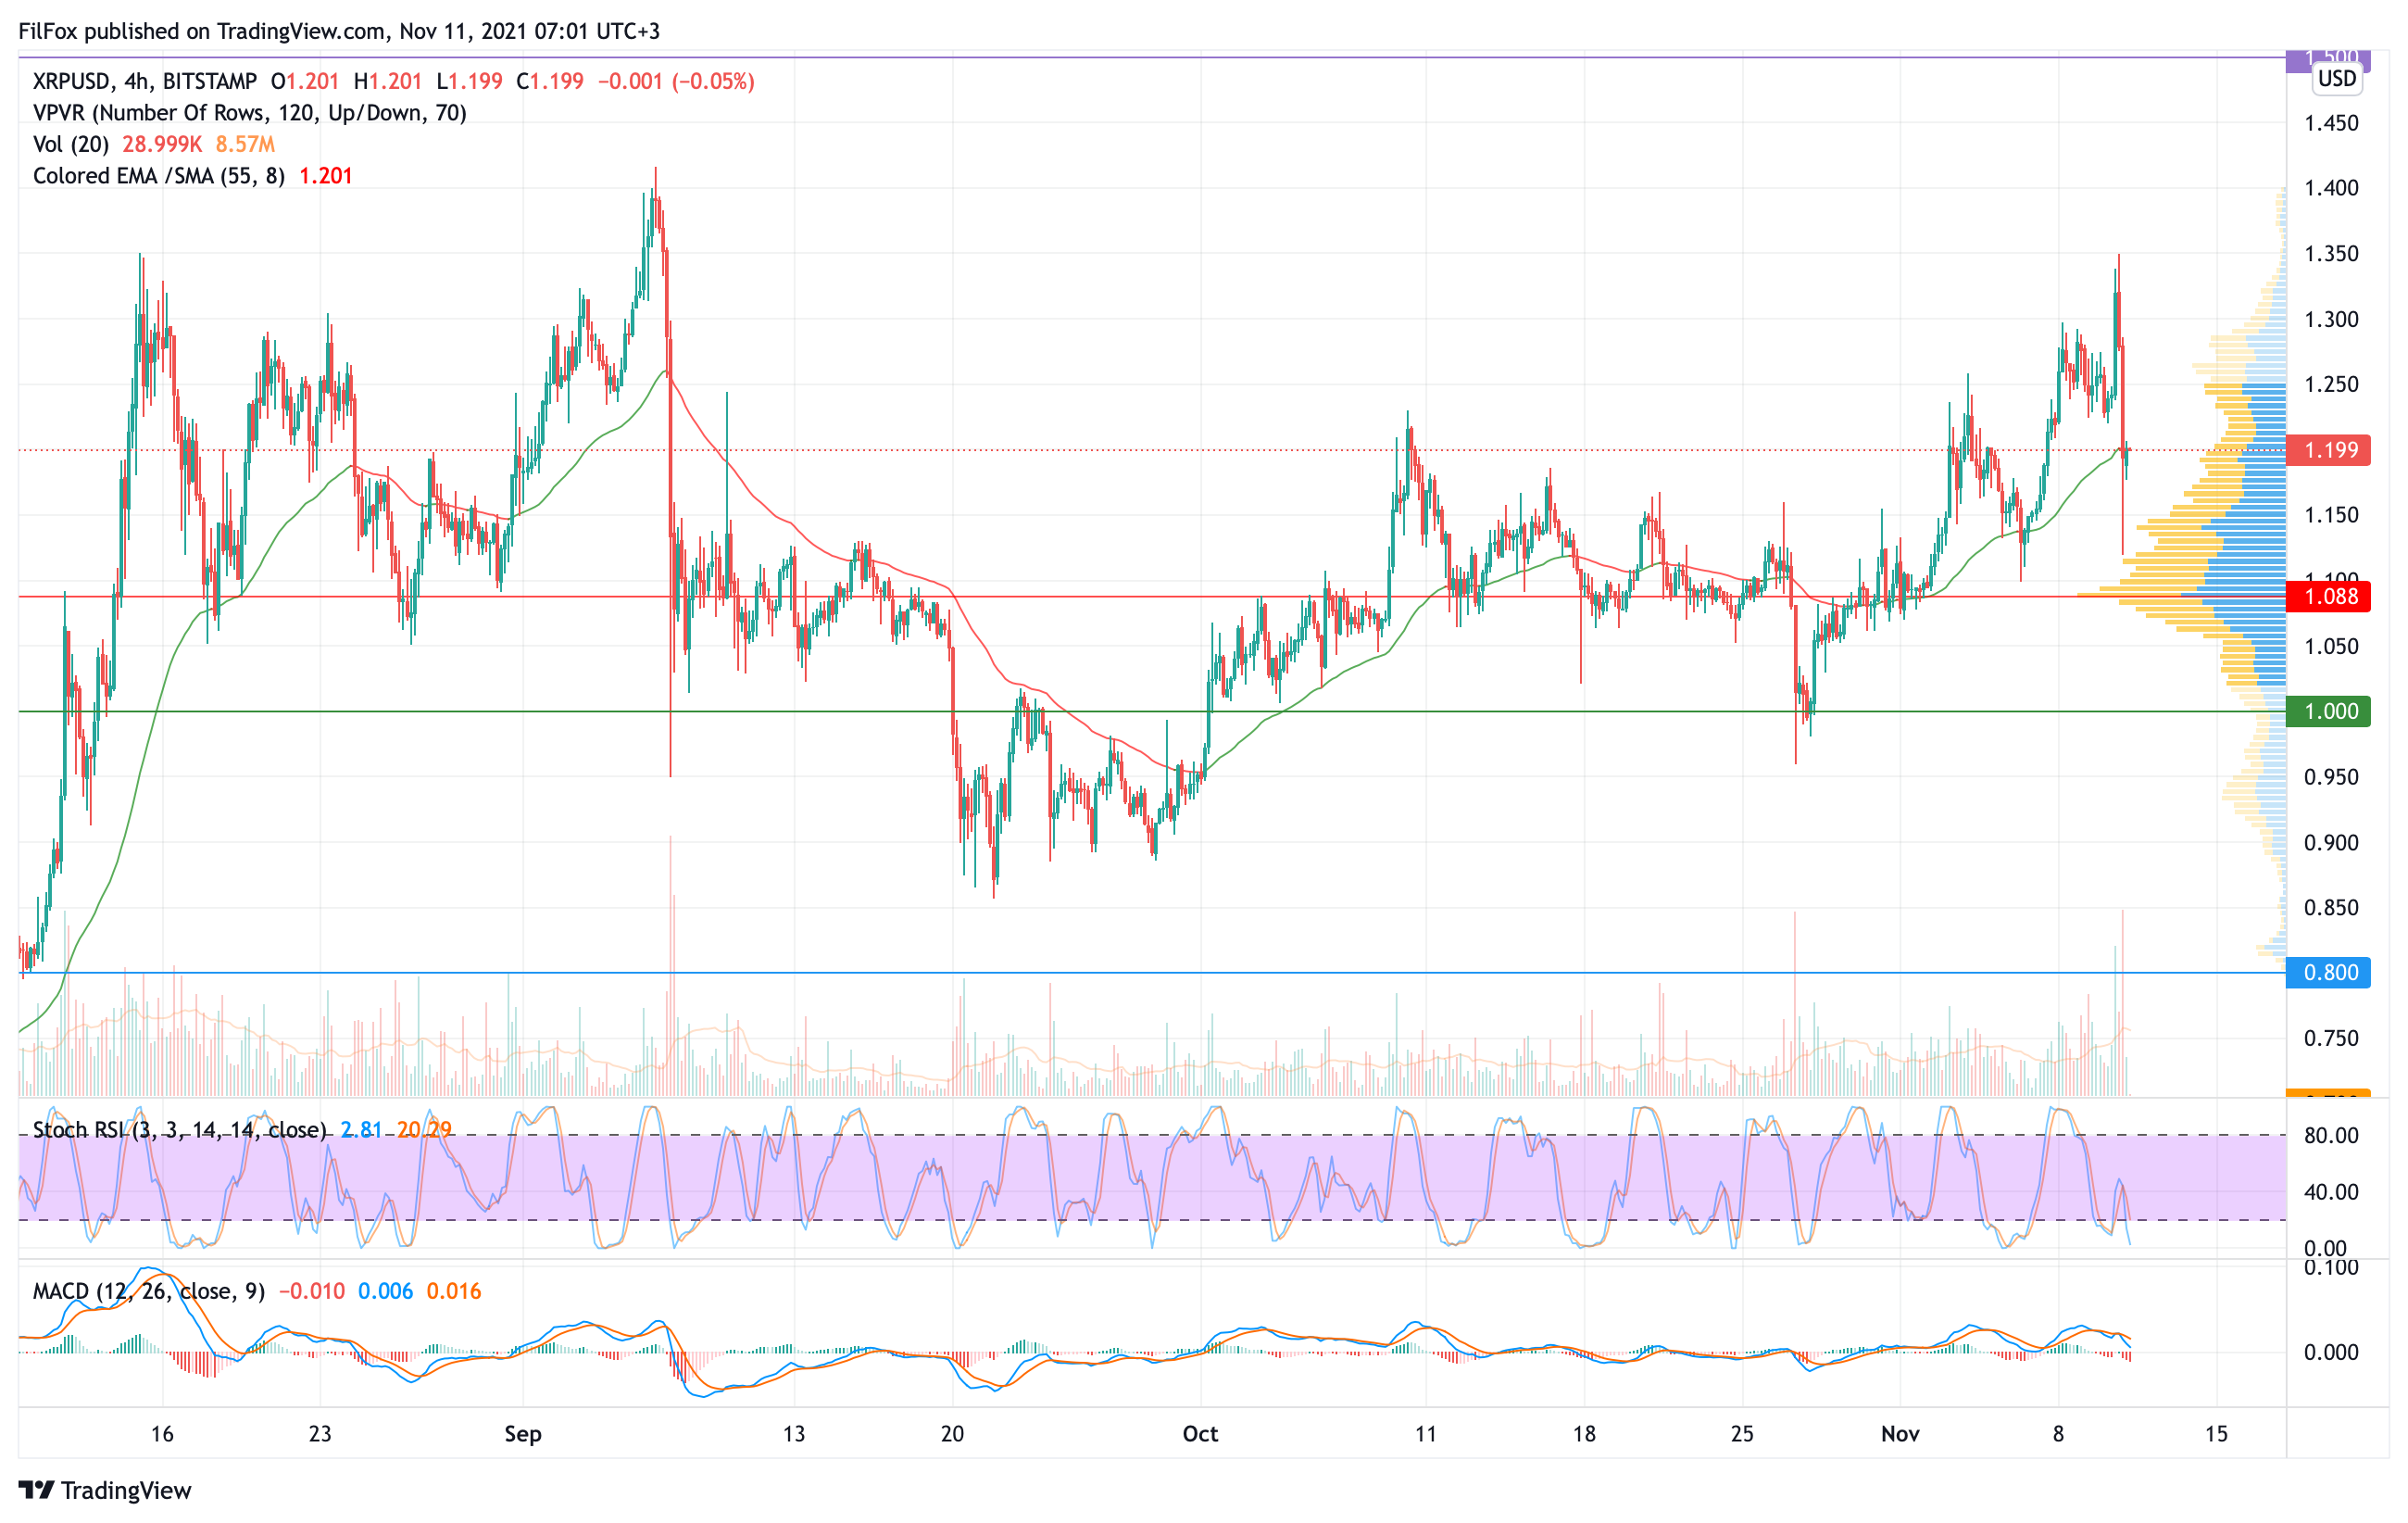Click the red 1.088 price level tag
2408x1523 pixels.
pyautogui.click(x=2328, y=597)
